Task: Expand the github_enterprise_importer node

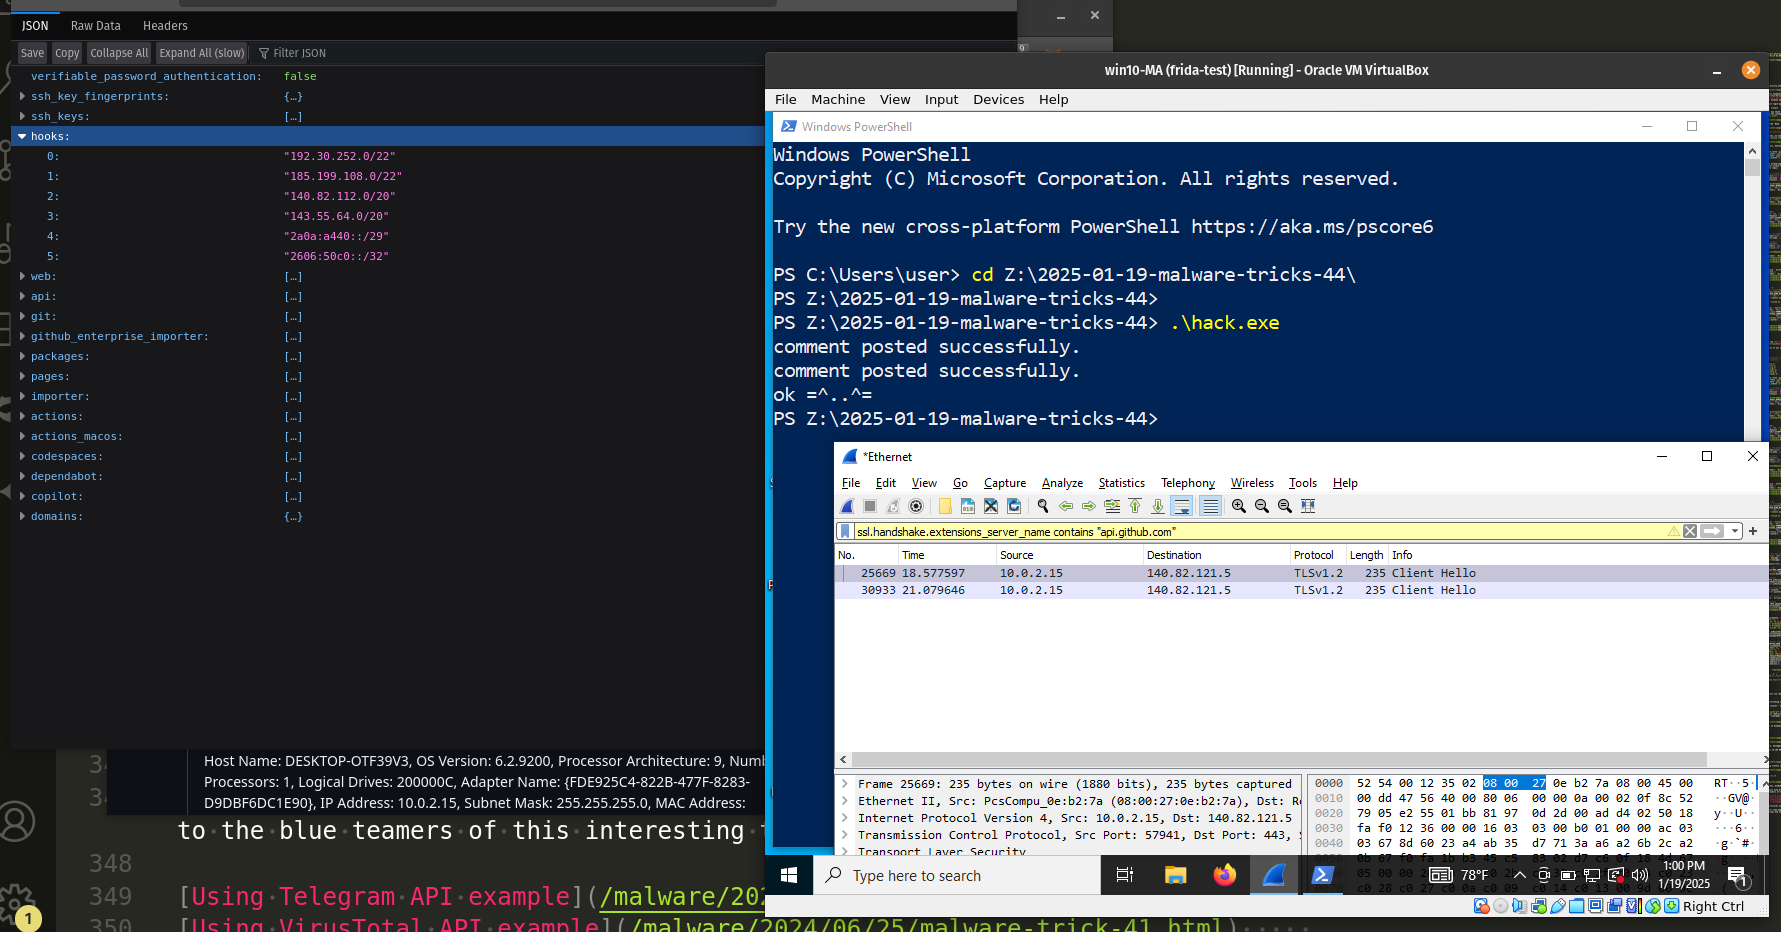Action: click(22, 336)
